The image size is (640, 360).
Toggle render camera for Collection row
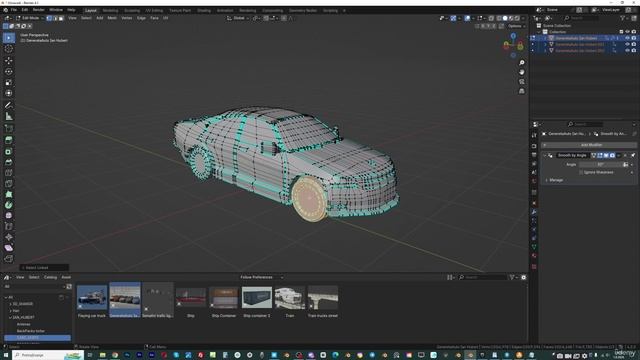[x=634, y=32]
